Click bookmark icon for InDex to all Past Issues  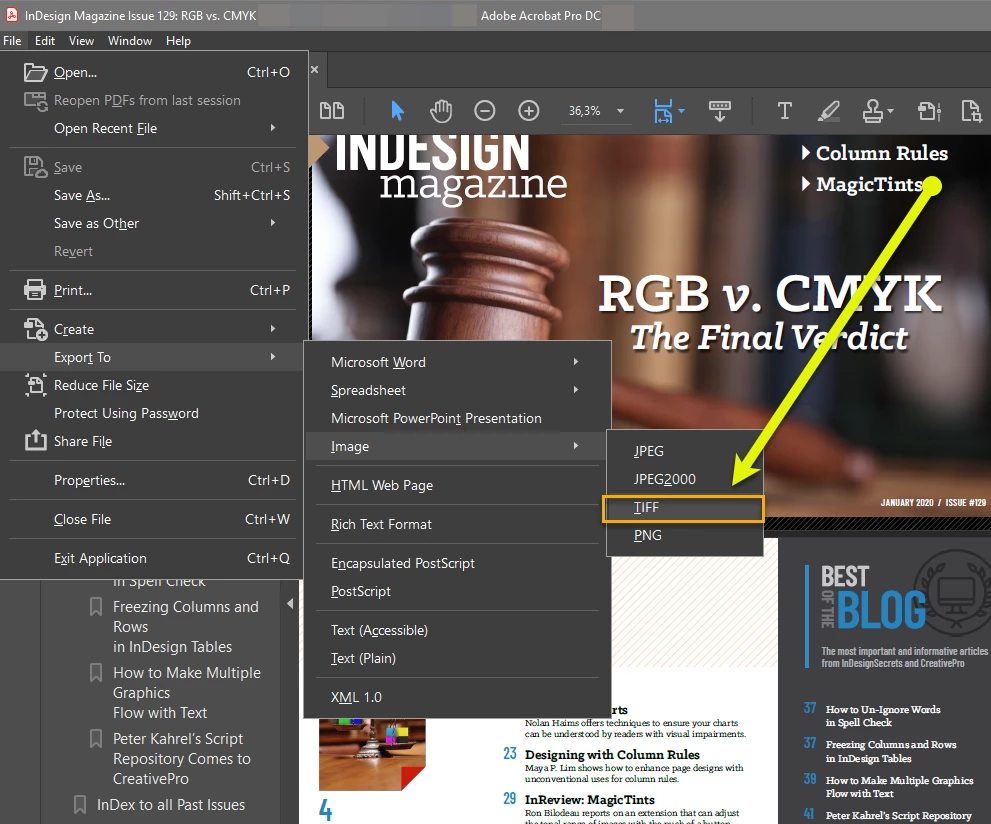pos(80,804)
